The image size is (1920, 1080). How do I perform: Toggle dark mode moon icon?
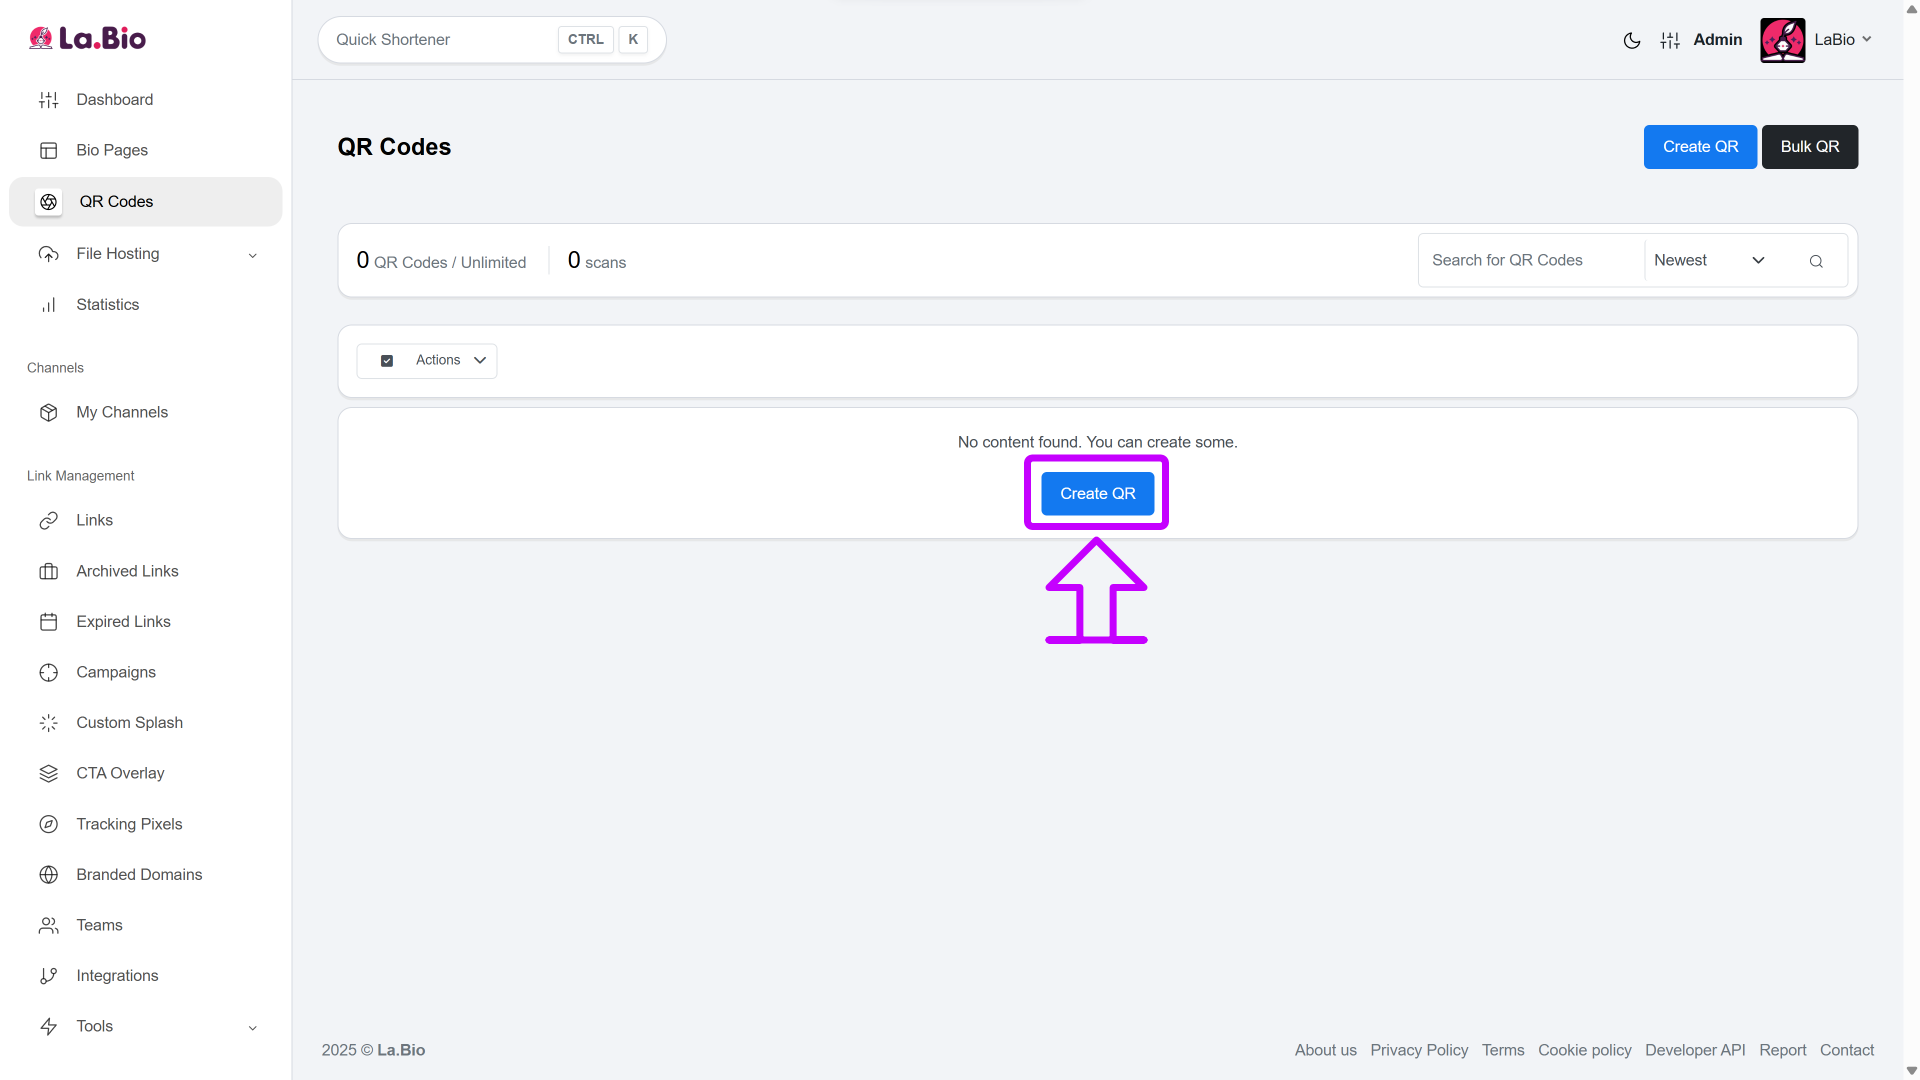point(1631,40)
